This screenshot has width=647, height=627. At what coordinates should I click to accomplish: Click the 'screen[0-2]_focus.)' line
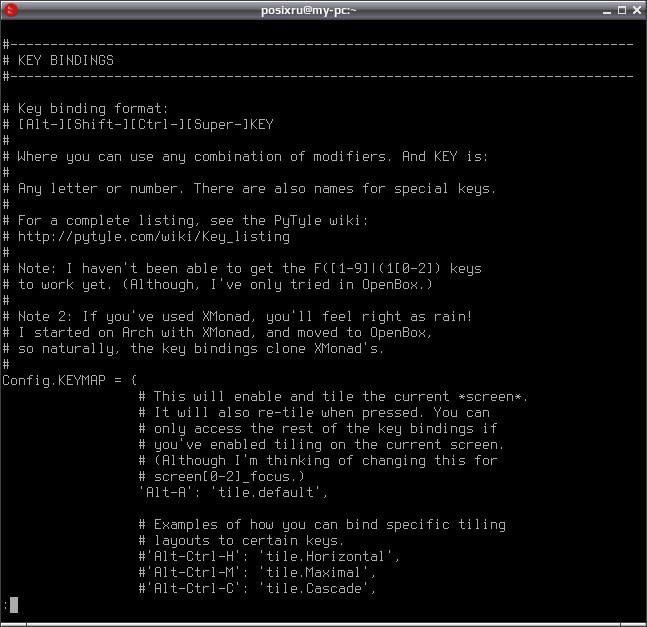point(222,477)
